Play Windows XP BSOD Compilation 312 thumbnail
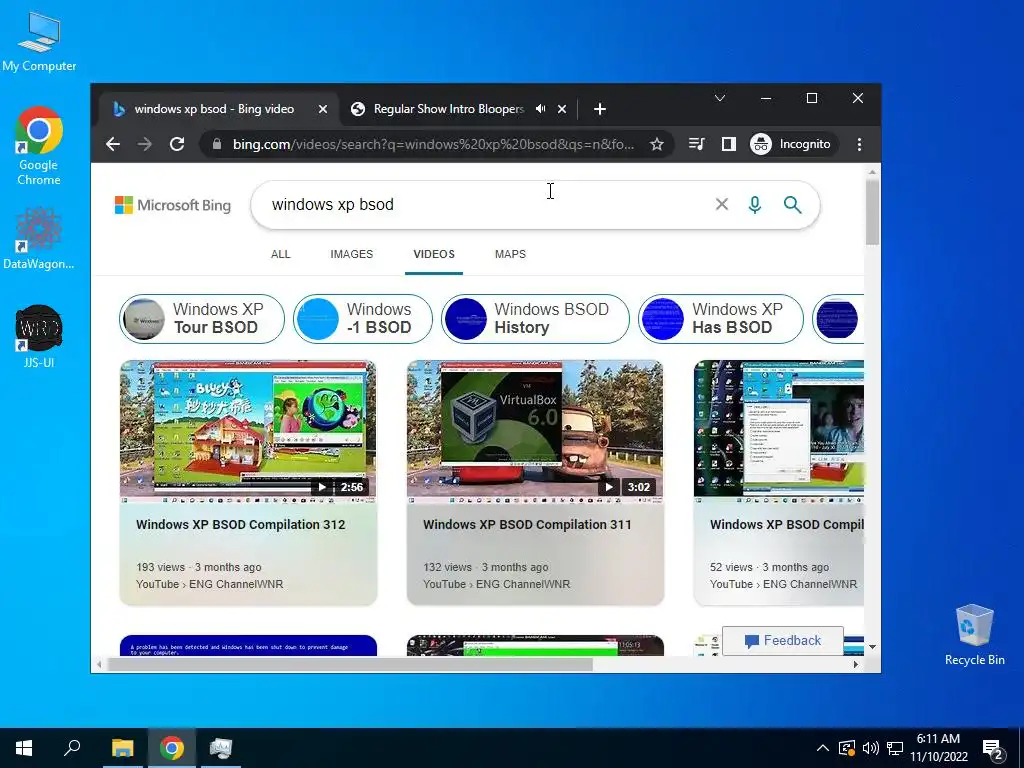 coord(248,431)
